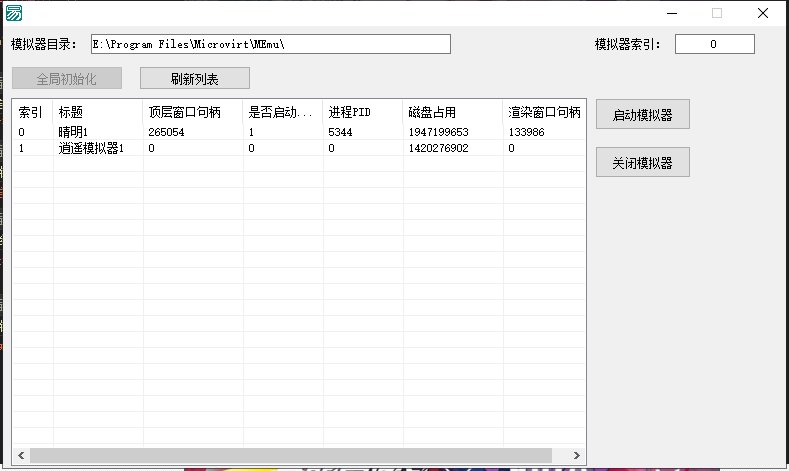Click the PID value 5344 cell
The image size is (789, 471).
pyautogui.click(x=341, y=132)
